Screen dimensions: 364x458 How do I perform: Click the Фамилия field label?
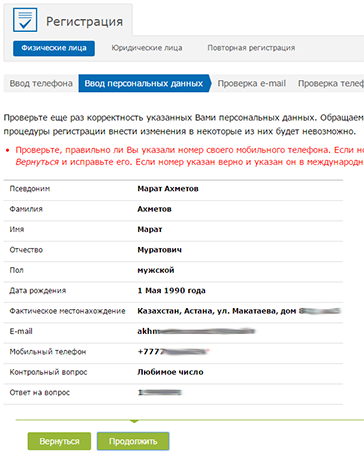coord(26,209)
